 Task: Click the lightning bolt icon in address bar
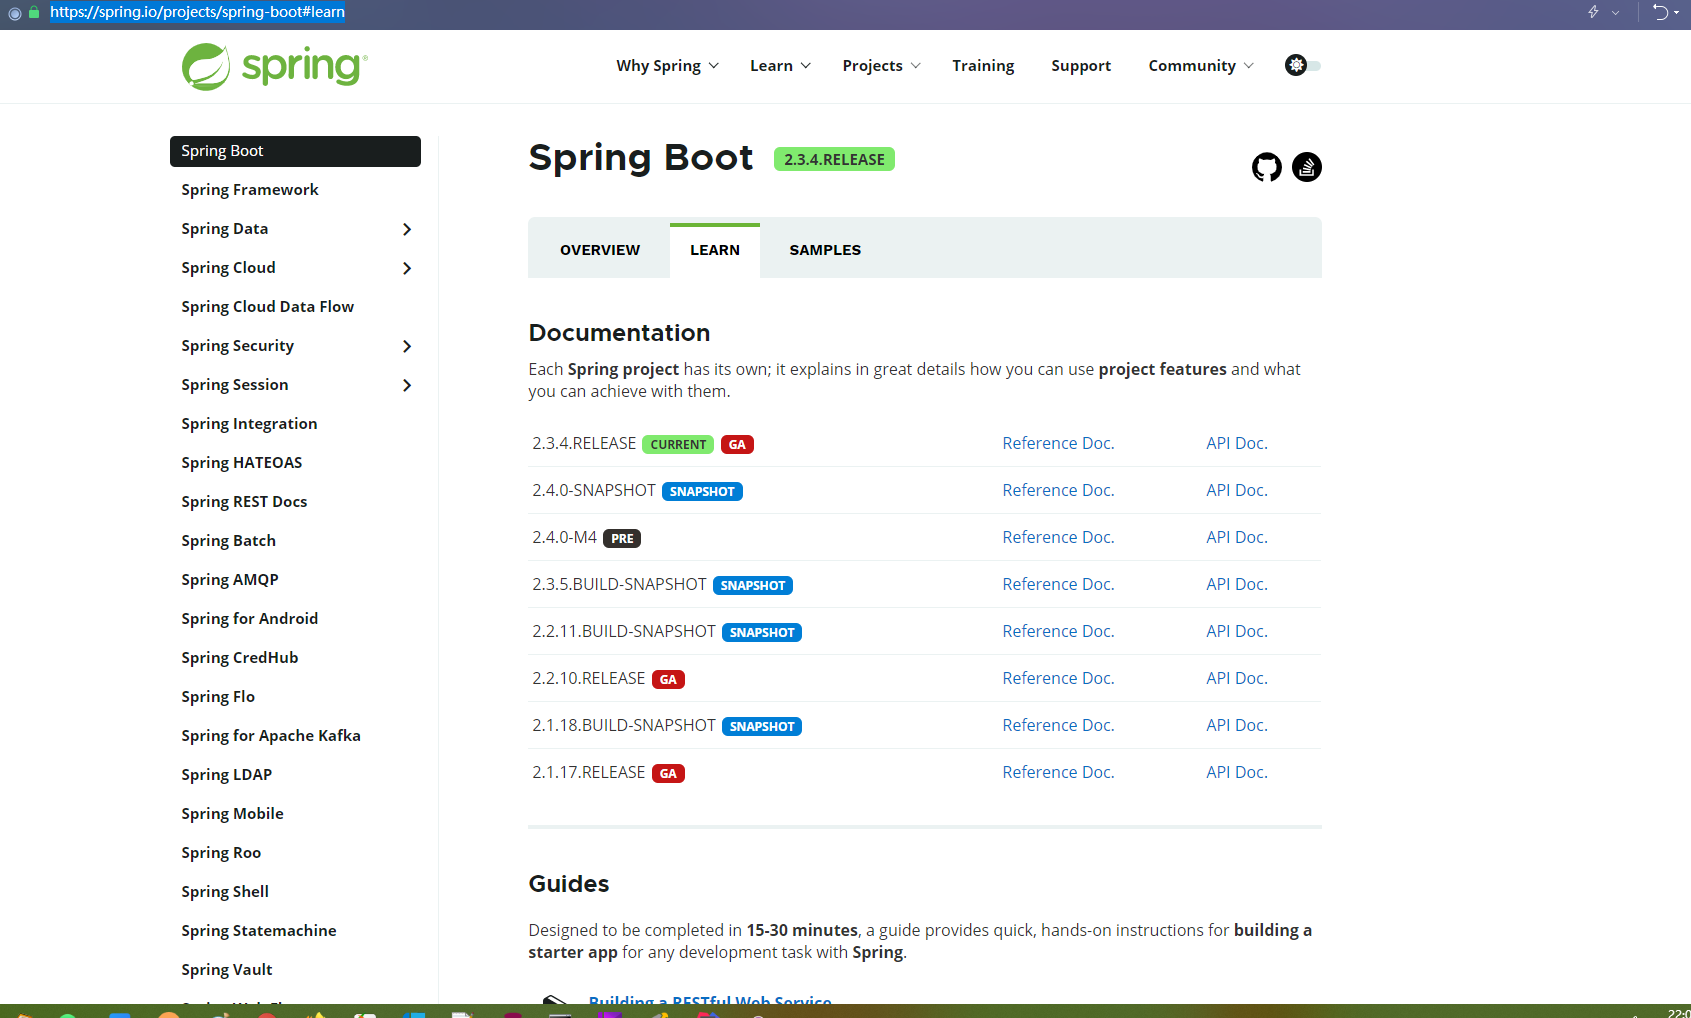(x=1593, y=12)
